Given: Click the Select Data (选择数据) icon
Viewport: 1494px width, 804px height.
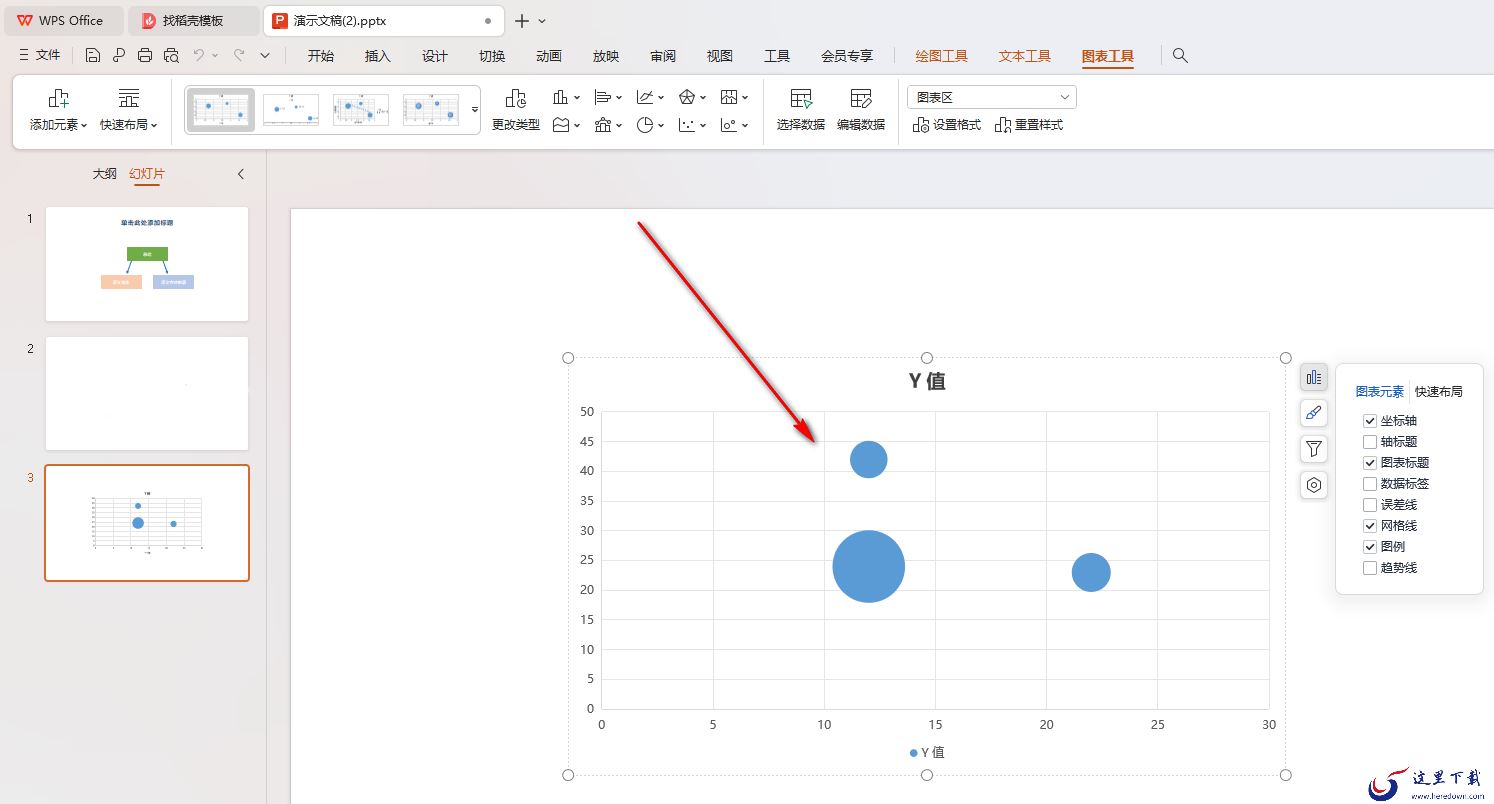Looking at the screenshot, I should click(x=801, y=98).
